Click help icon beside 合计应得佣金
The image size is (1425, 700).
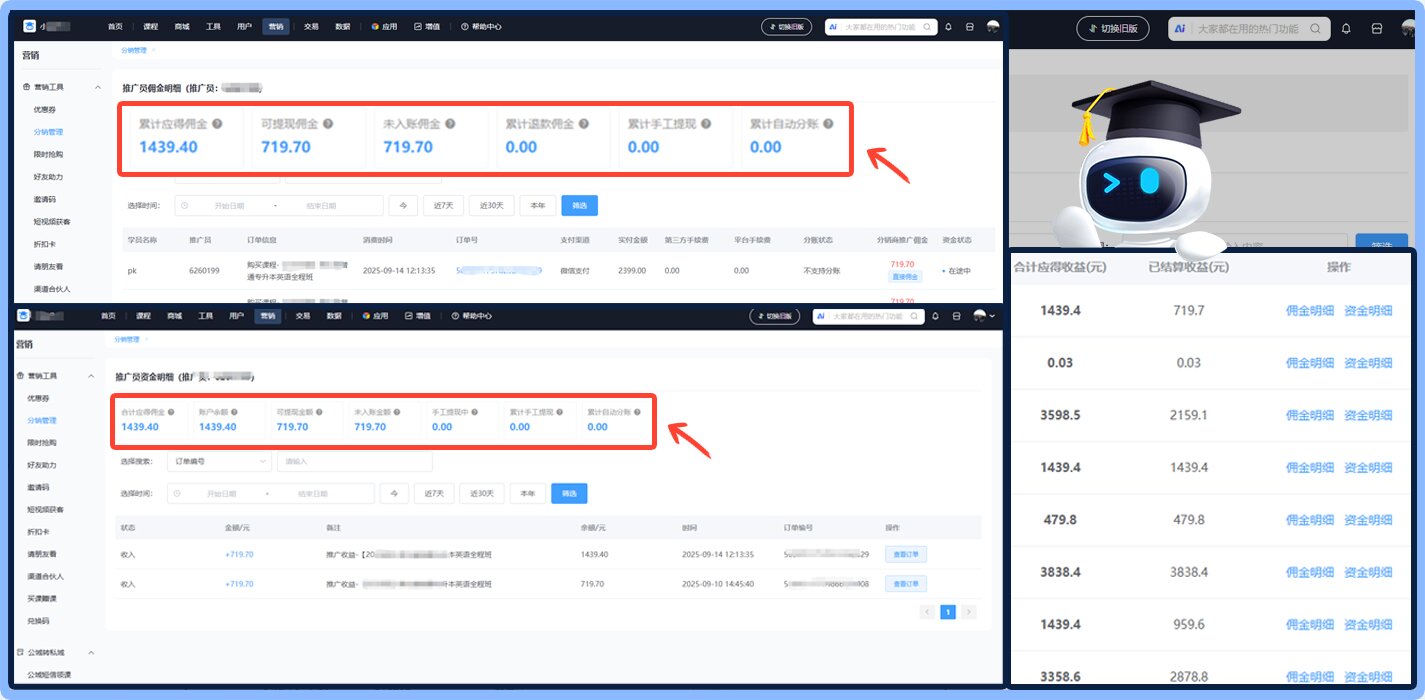click(171, 411)
